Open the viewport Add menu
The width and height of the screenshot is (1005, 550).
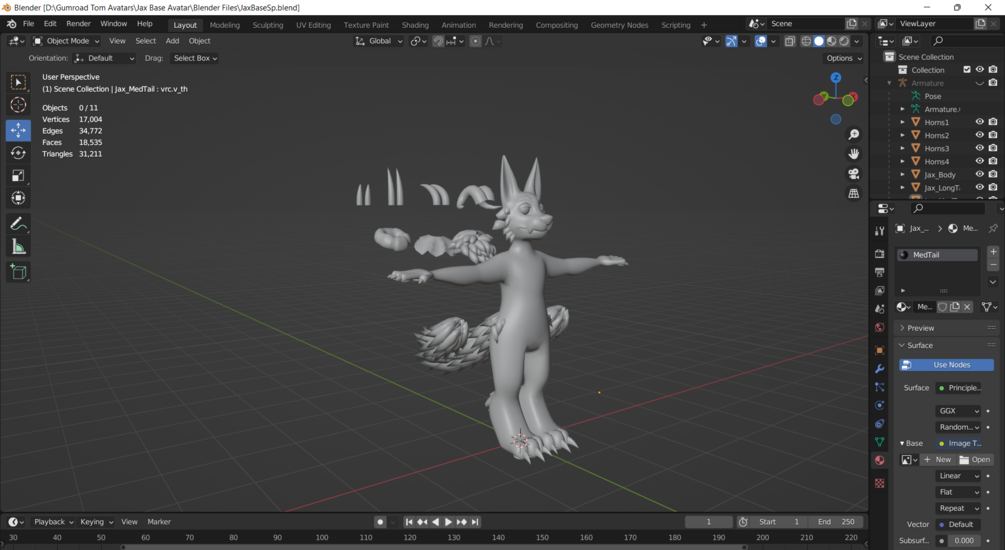[172, 41]
